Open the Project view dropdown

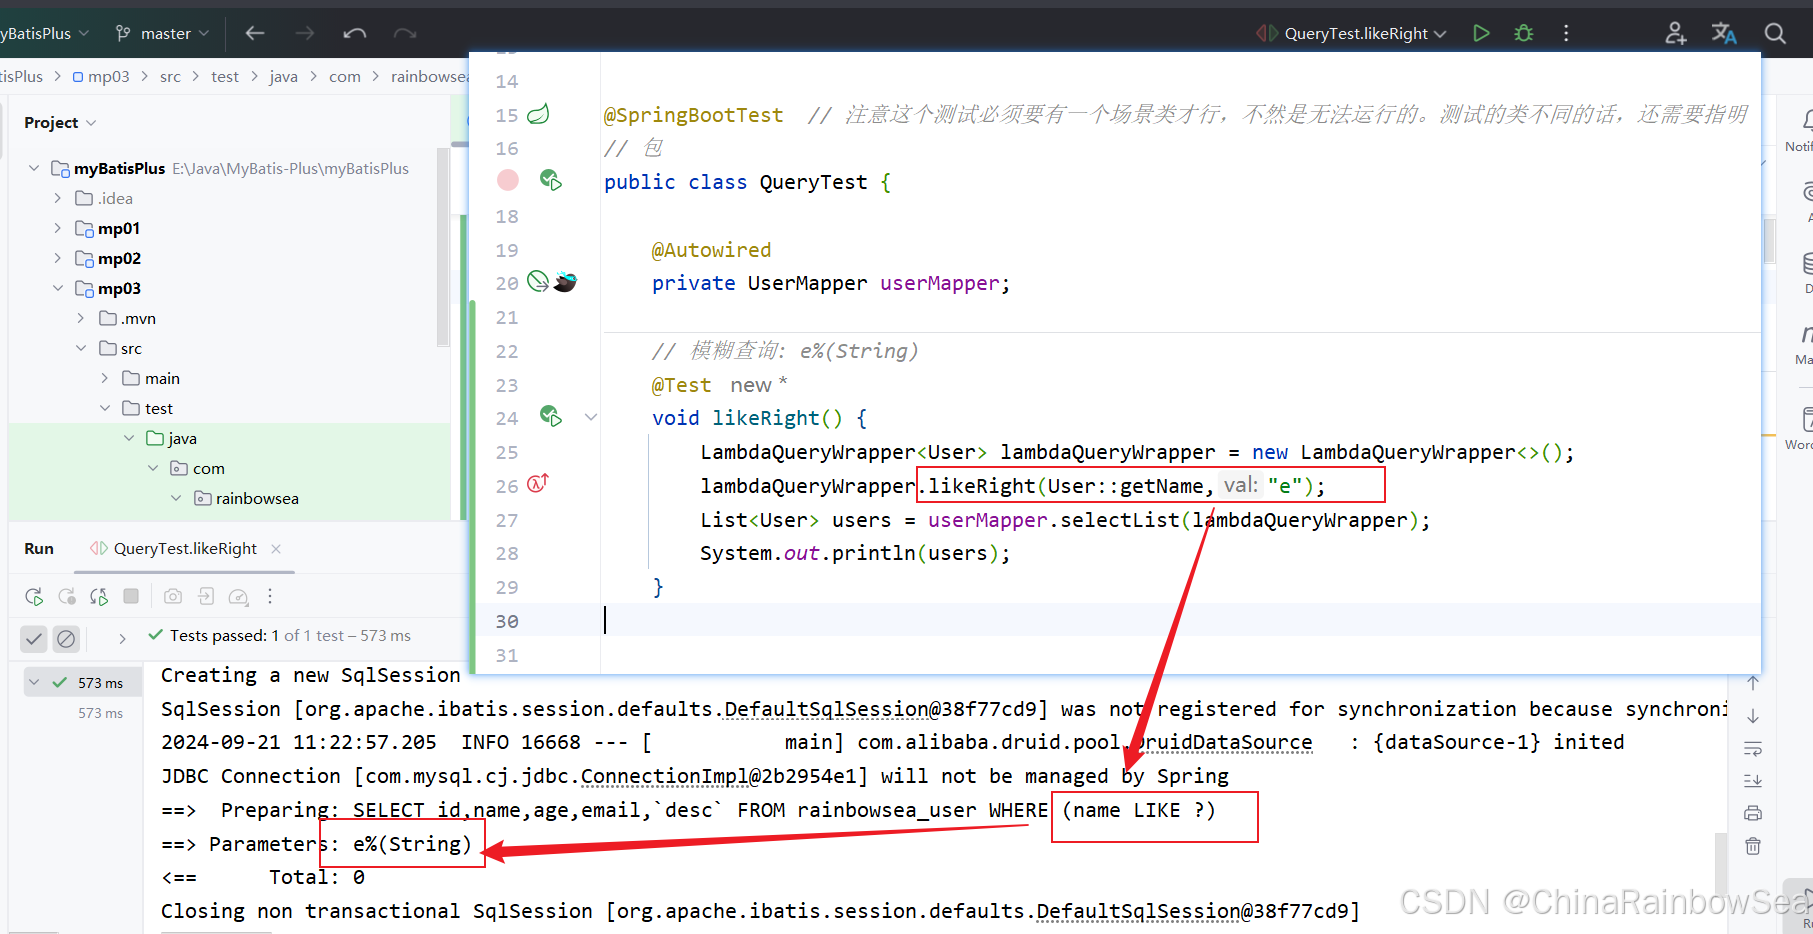point(60,122)
